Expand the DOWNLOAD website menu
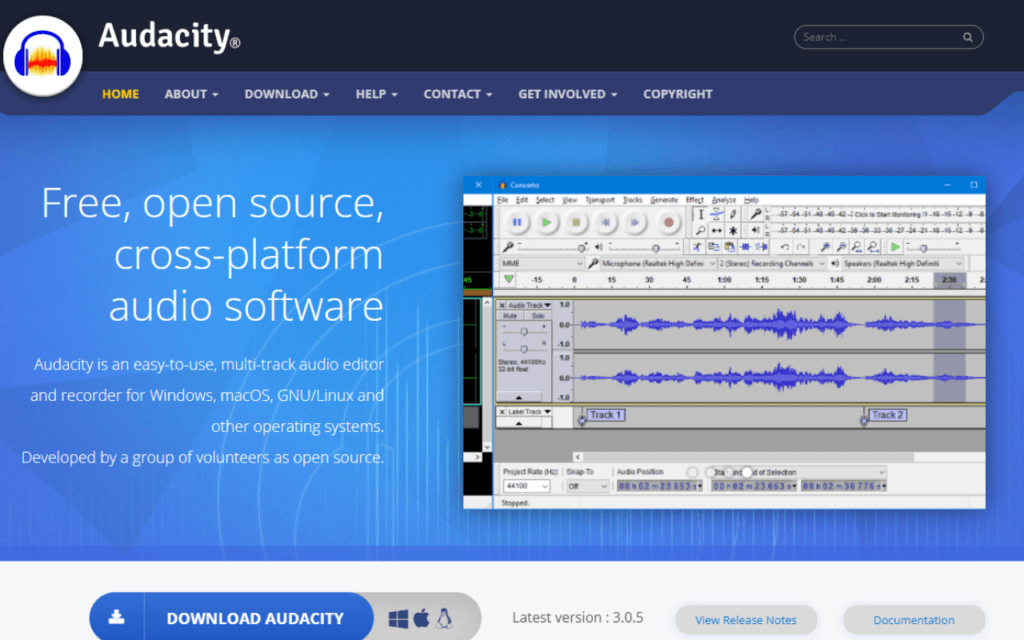Image resolution: width=1024 pixels, height=640 pixels. [287, 94]
